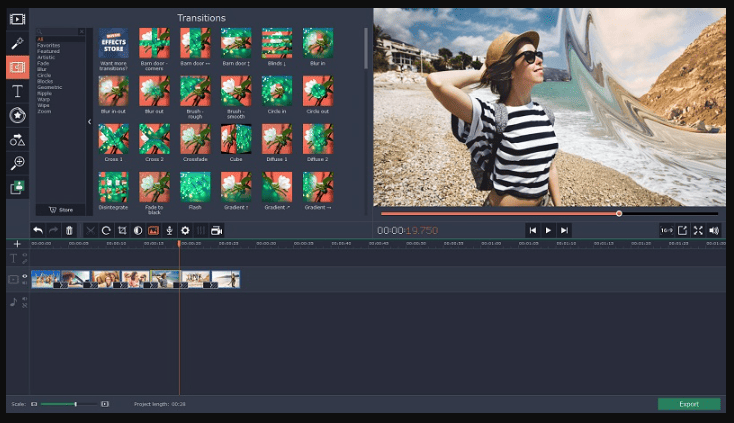Viewport: 734px width, 423px height.
Task: Rotate the clip with the rotate icon
Action: coord(106,230)
